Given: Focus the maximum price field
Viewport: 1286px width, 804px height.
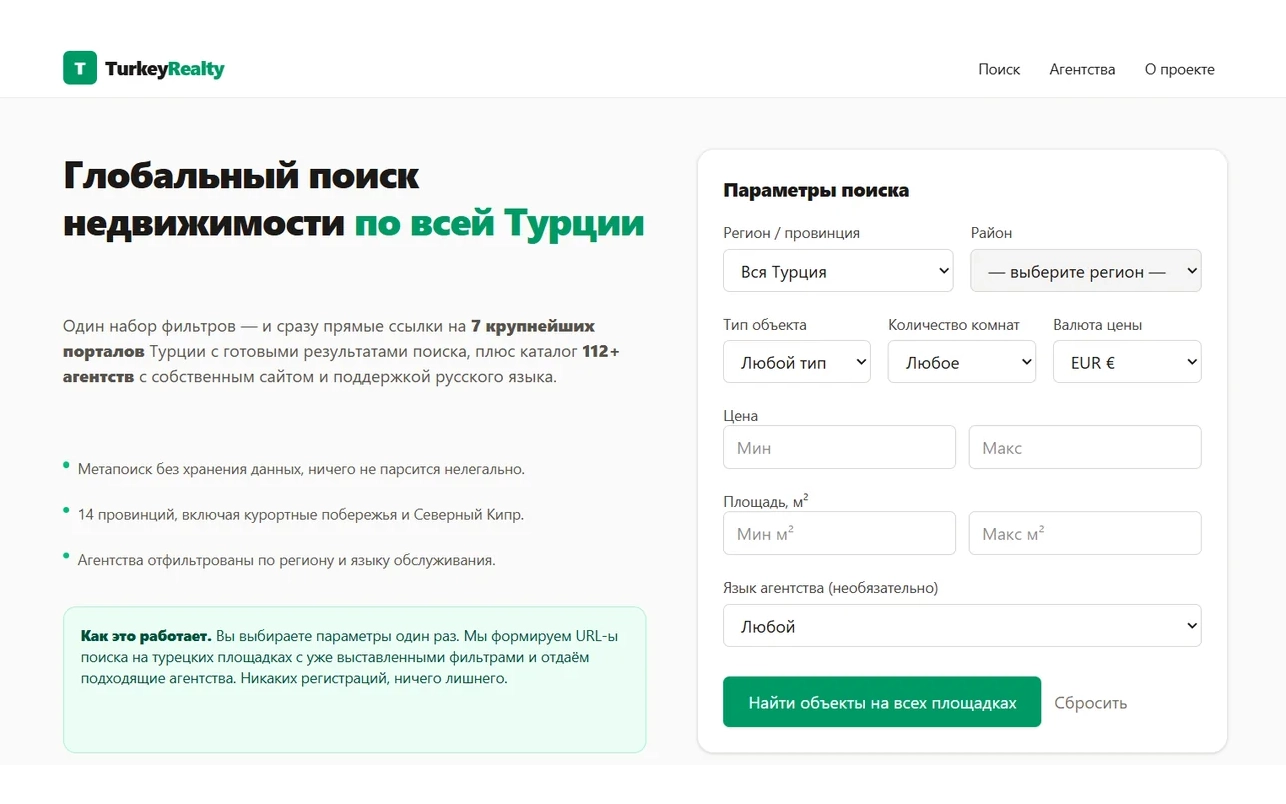Looking at the screenshot, I should pos(1085,447).
